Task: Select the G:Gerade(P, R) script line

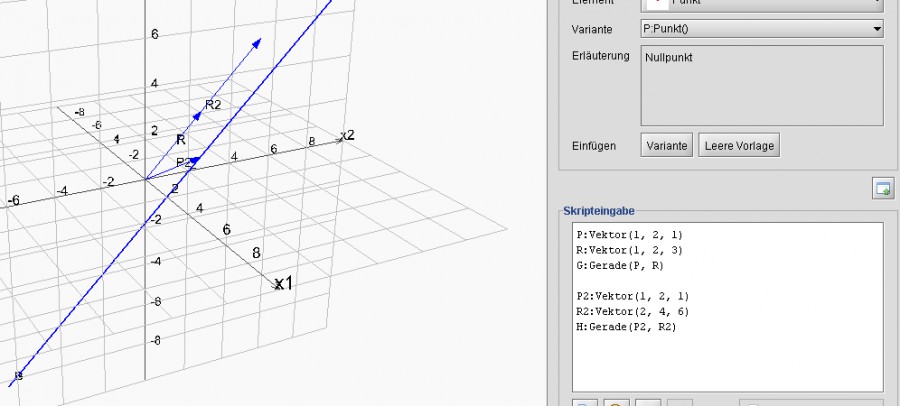Action: [619, 265]
